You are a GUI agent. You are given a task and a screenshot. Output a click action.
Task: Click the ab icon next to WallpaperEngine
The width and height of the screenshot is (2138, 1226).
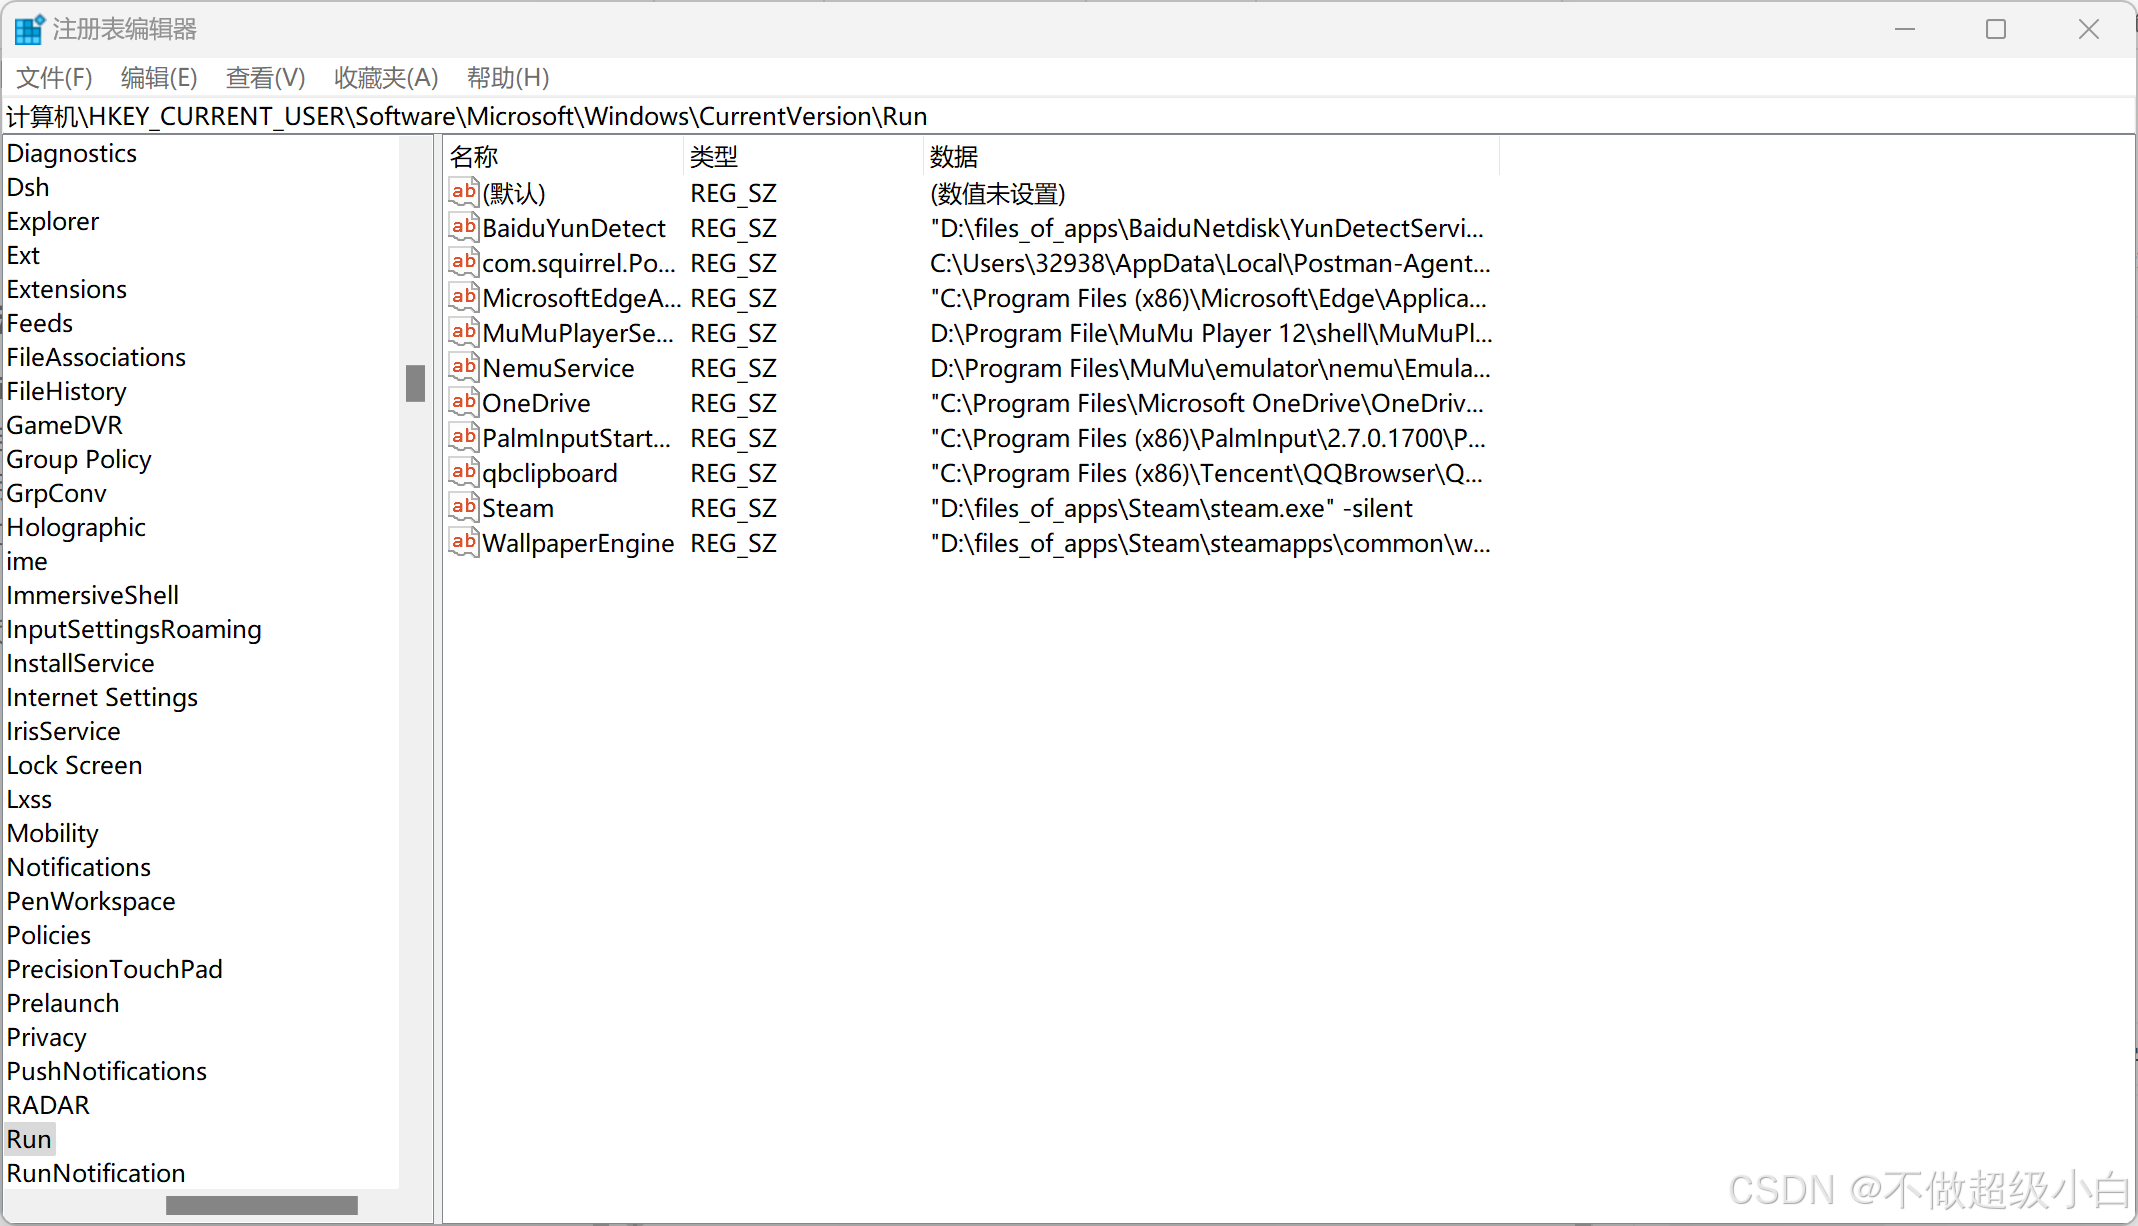tap(463, 542)
